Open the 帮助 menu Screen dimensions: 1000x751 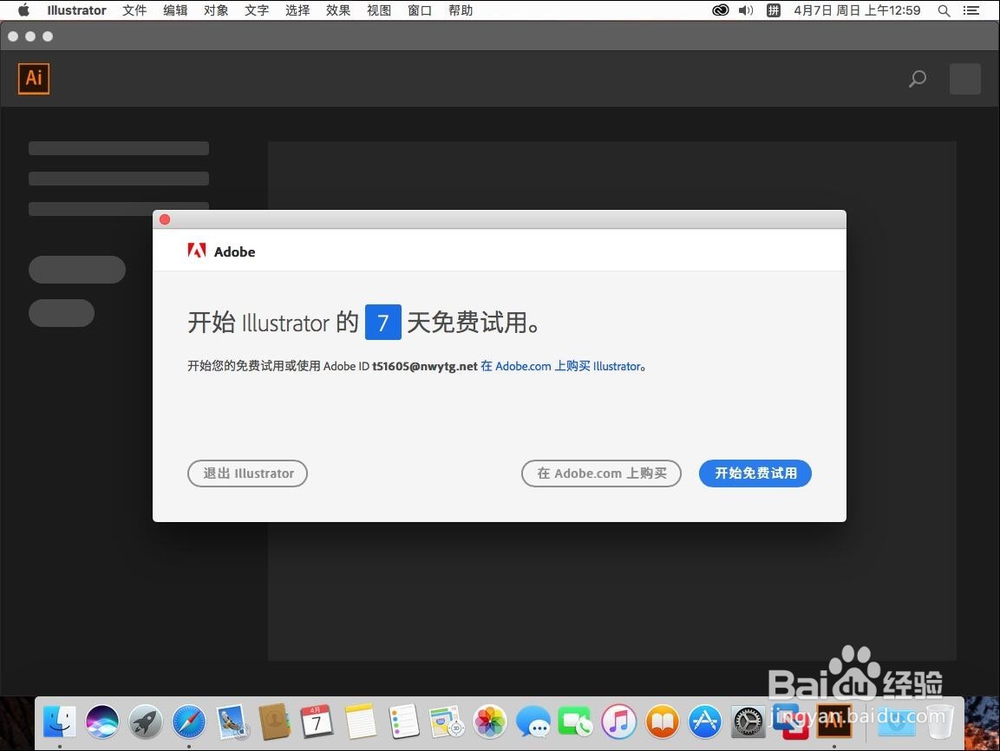[x=460, y=10]
